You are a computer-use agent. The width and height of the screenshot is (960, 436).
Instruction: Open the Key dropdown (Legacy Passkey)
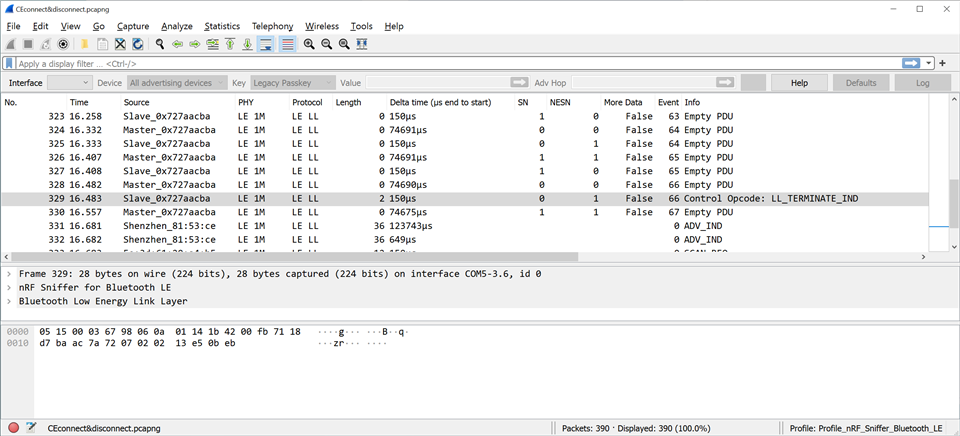click(x=293, y=83)
